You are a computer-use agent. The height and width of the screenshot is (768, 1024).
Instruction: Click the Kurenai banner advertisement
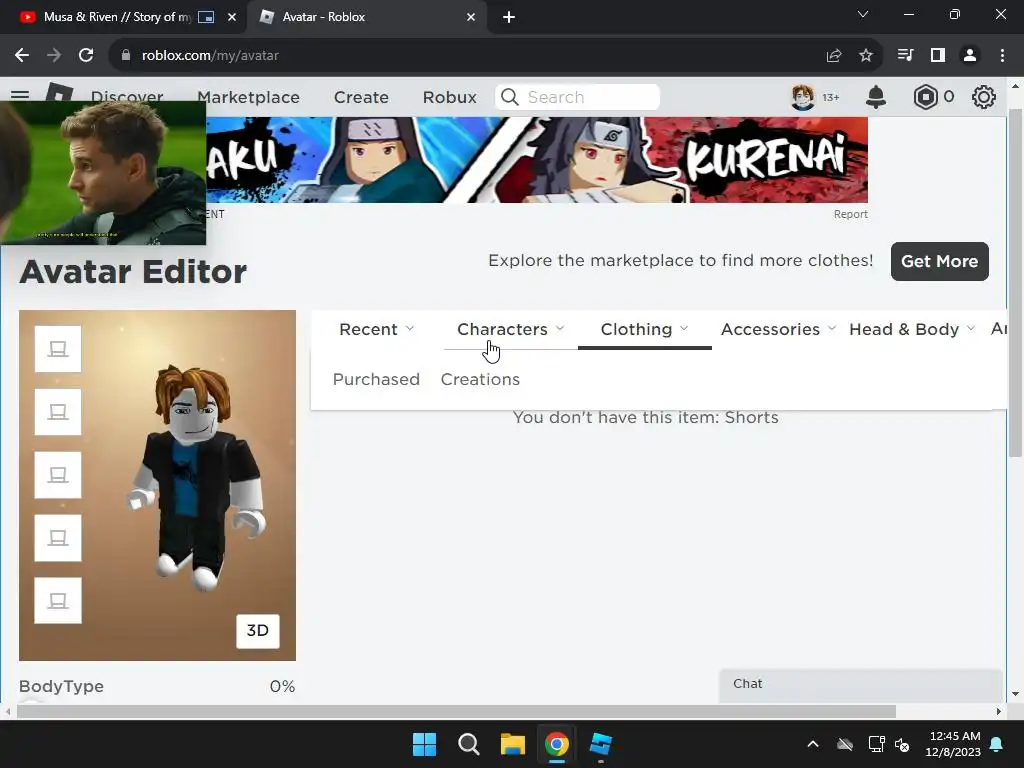pos(537,160)
